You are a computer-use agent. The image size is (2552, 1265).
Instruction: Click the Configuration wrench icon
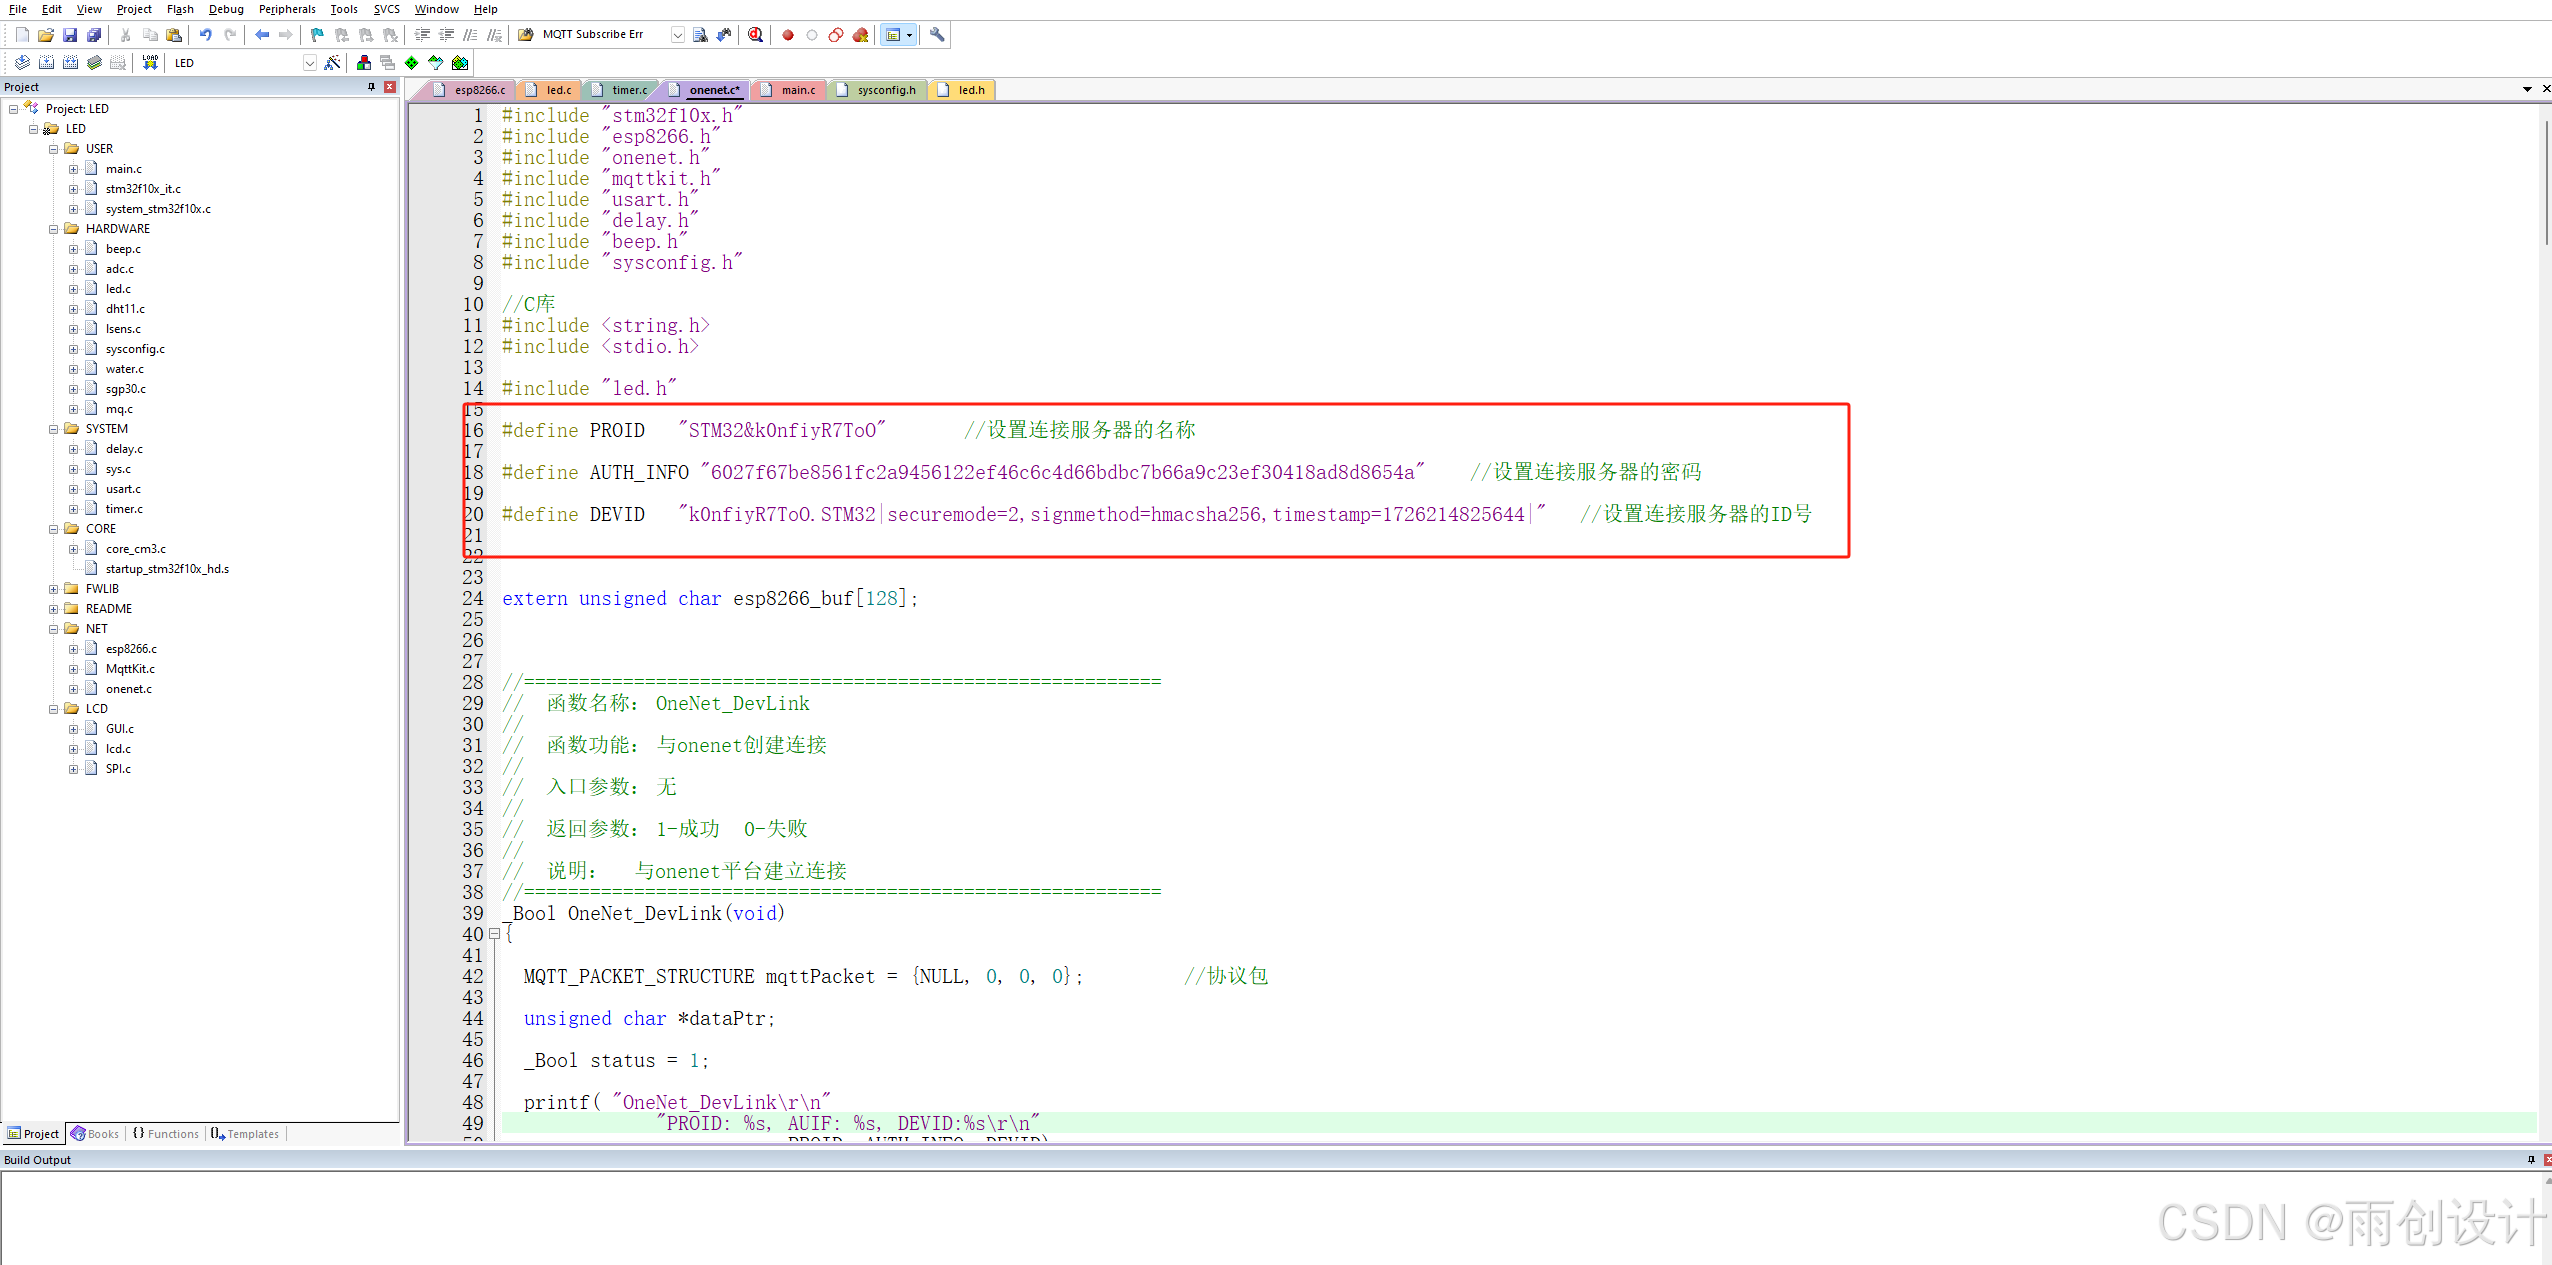(x=937, y=35)
